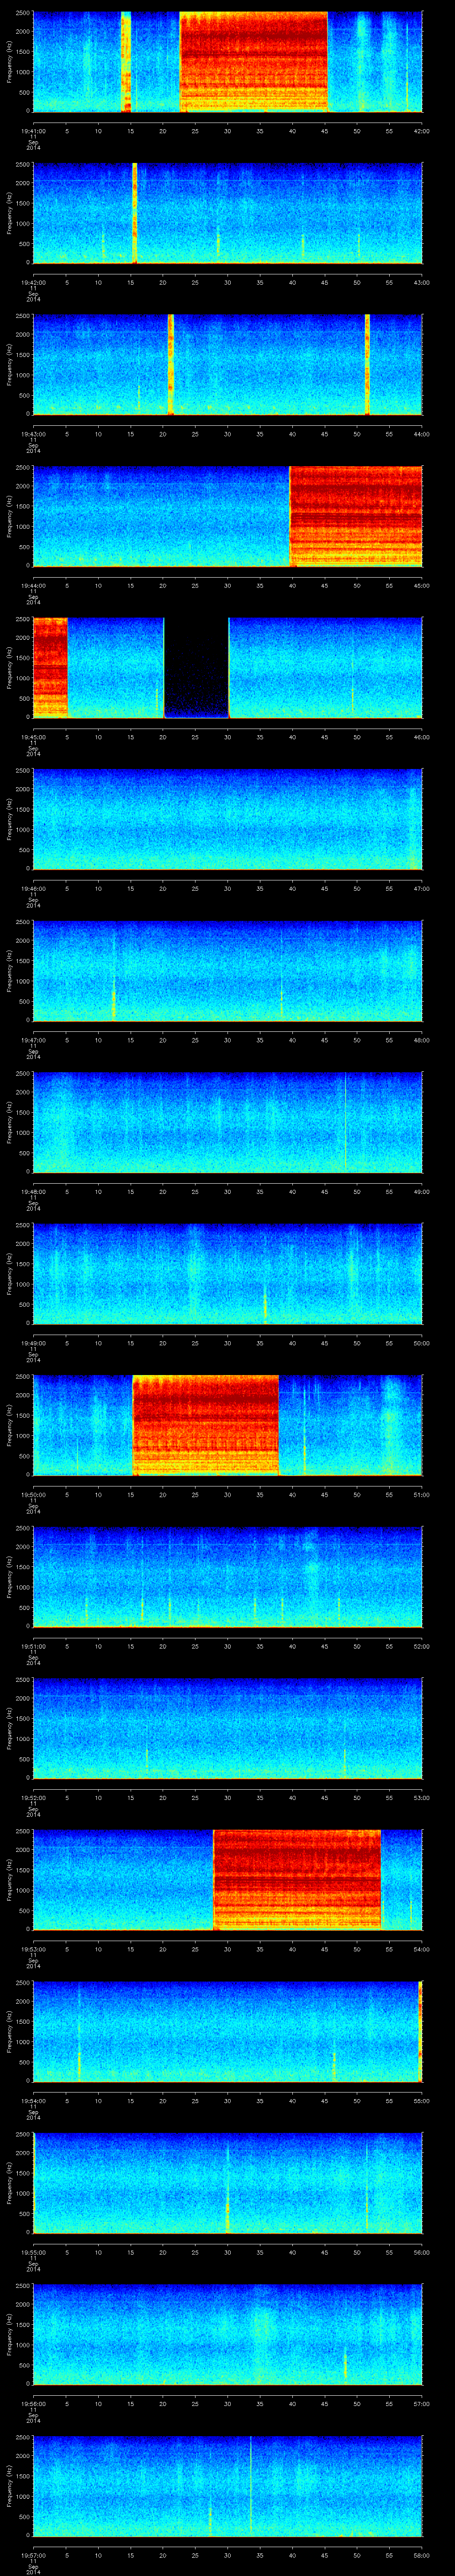Click the 19:42:00 end label of the first spectrogram
The image size is (455, 2576).
[x=421, y=130]
